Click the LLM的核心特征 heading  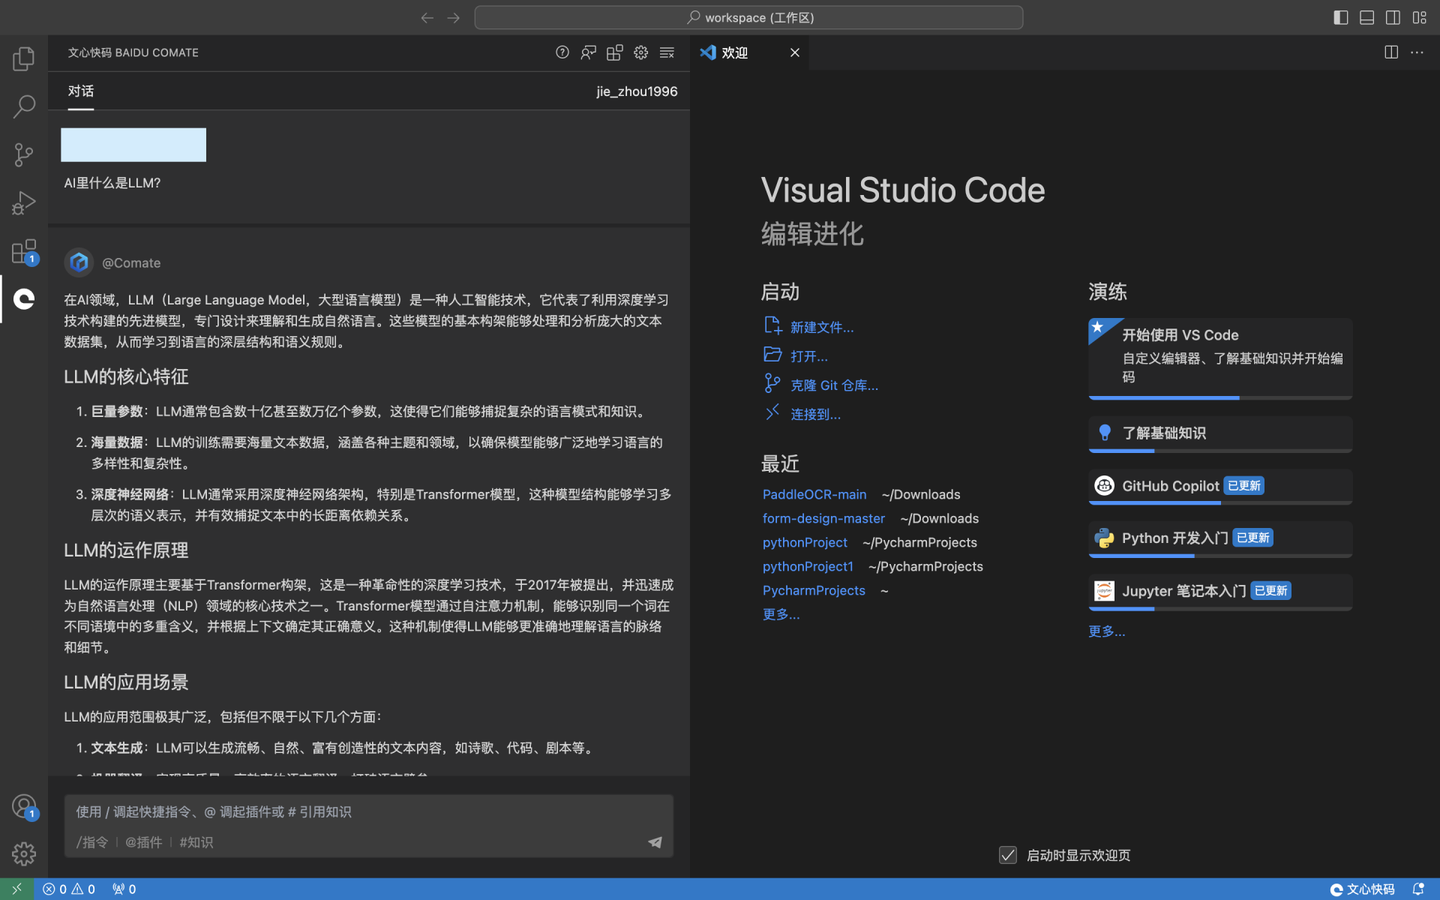coord(126,377)
